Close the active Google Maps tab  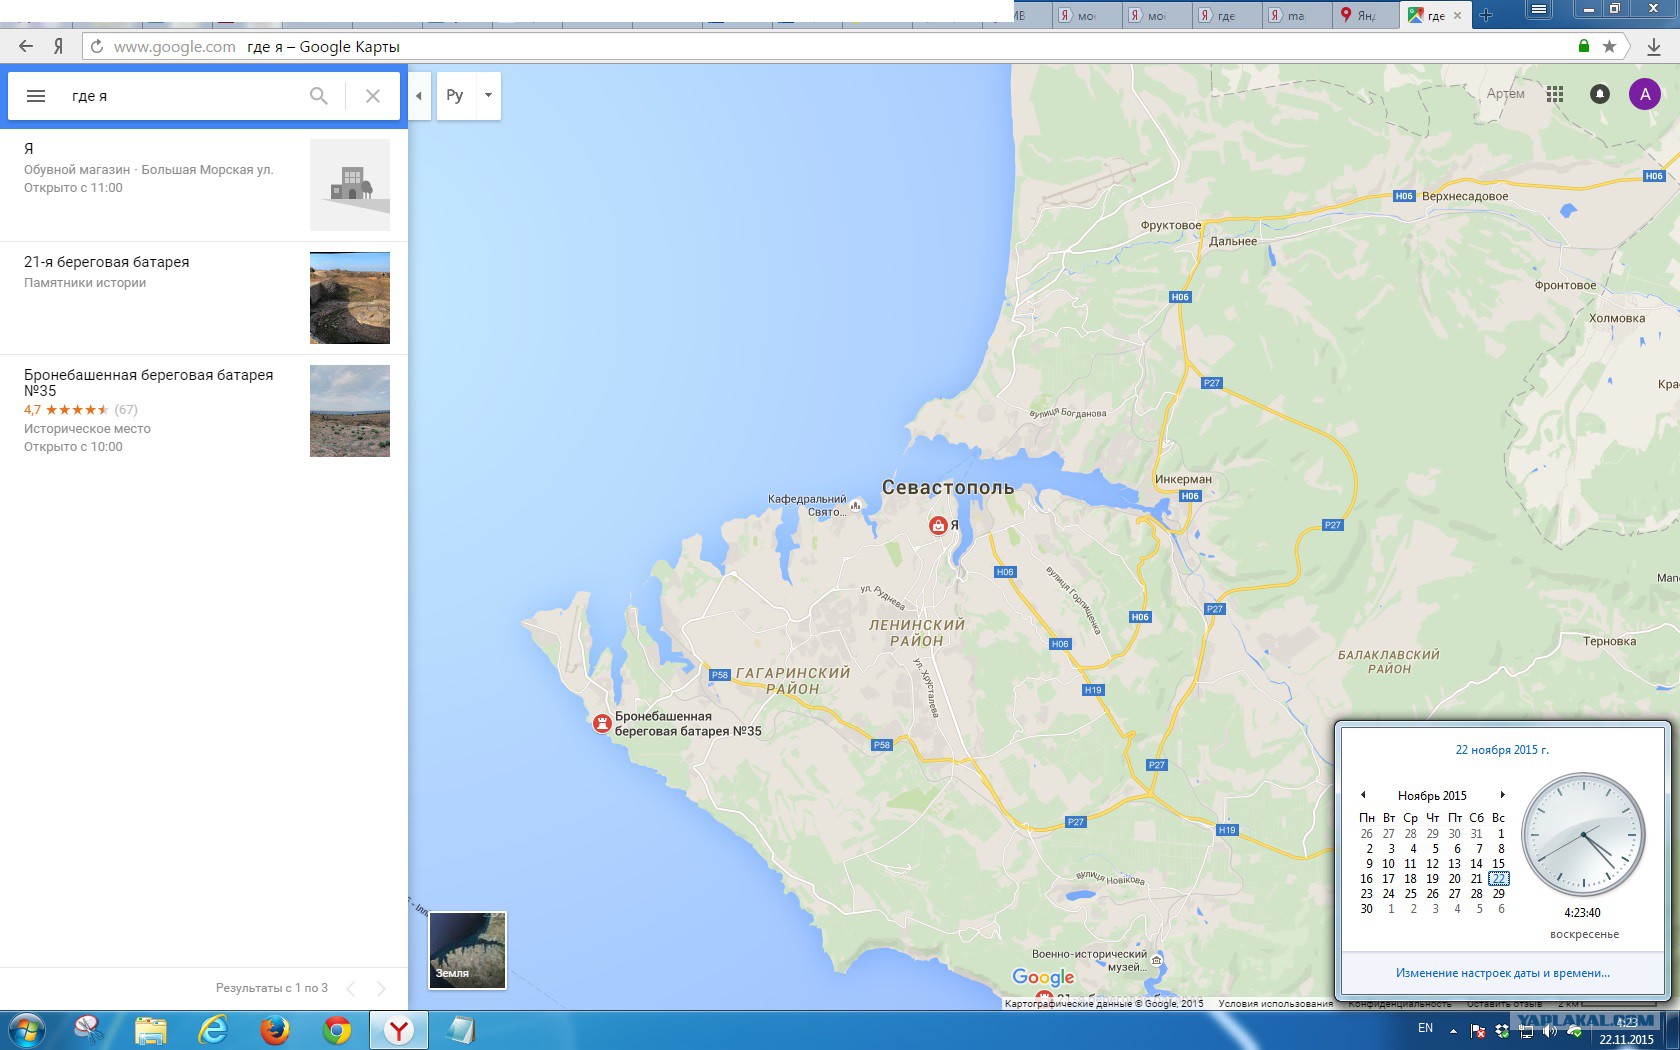pyautogui.click(x=1457, y=15)
